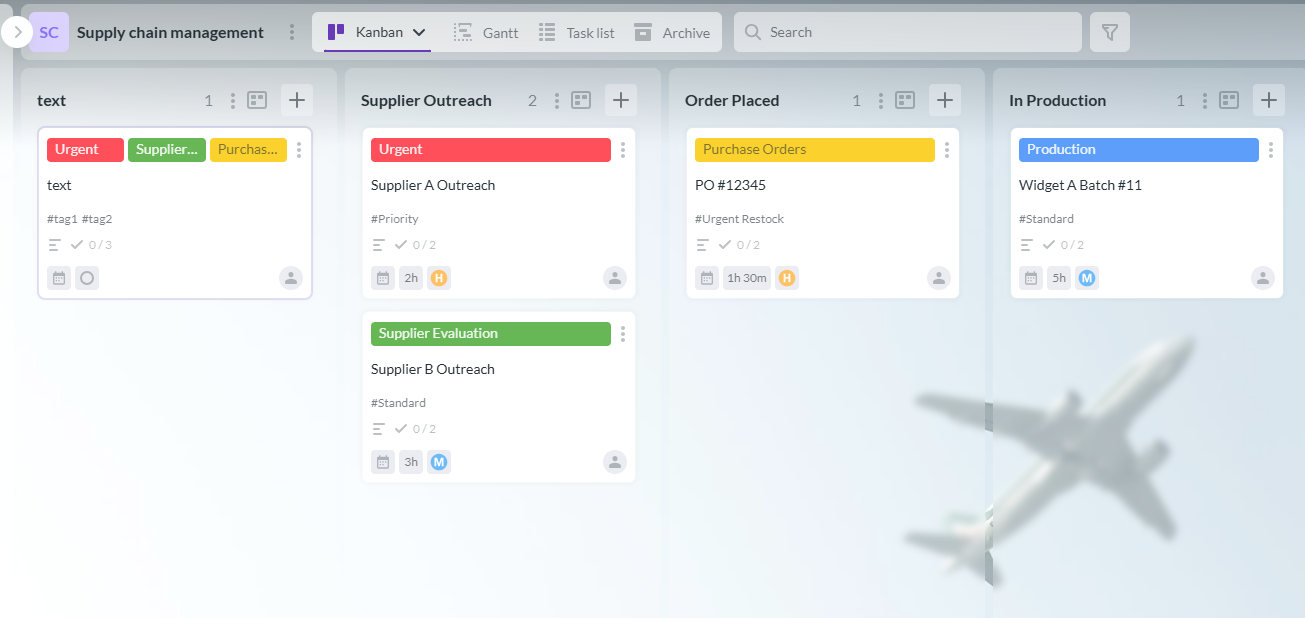
Task: Expand the collapsed sidebar arrow
Action: pyautogui.click(x=17, y=32)
